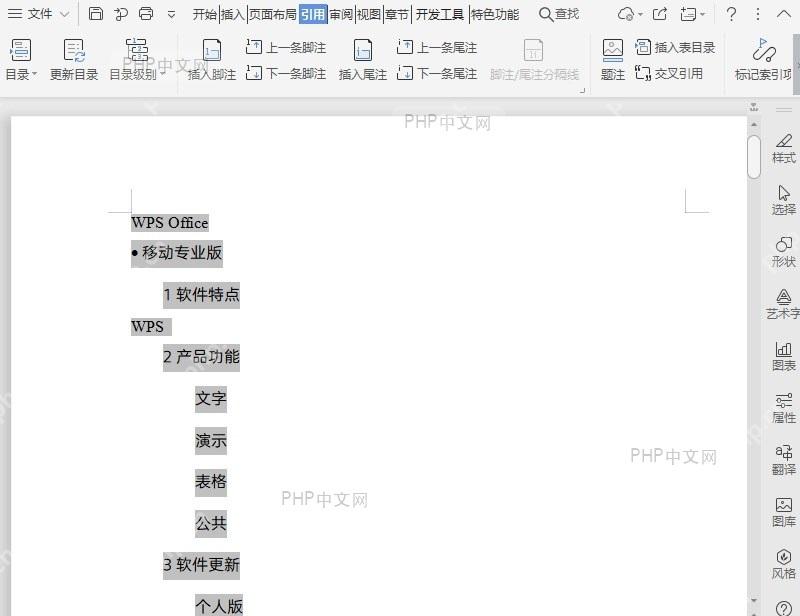
Task: Switch to the 开始 tab
Action: [x=205, y=14]
